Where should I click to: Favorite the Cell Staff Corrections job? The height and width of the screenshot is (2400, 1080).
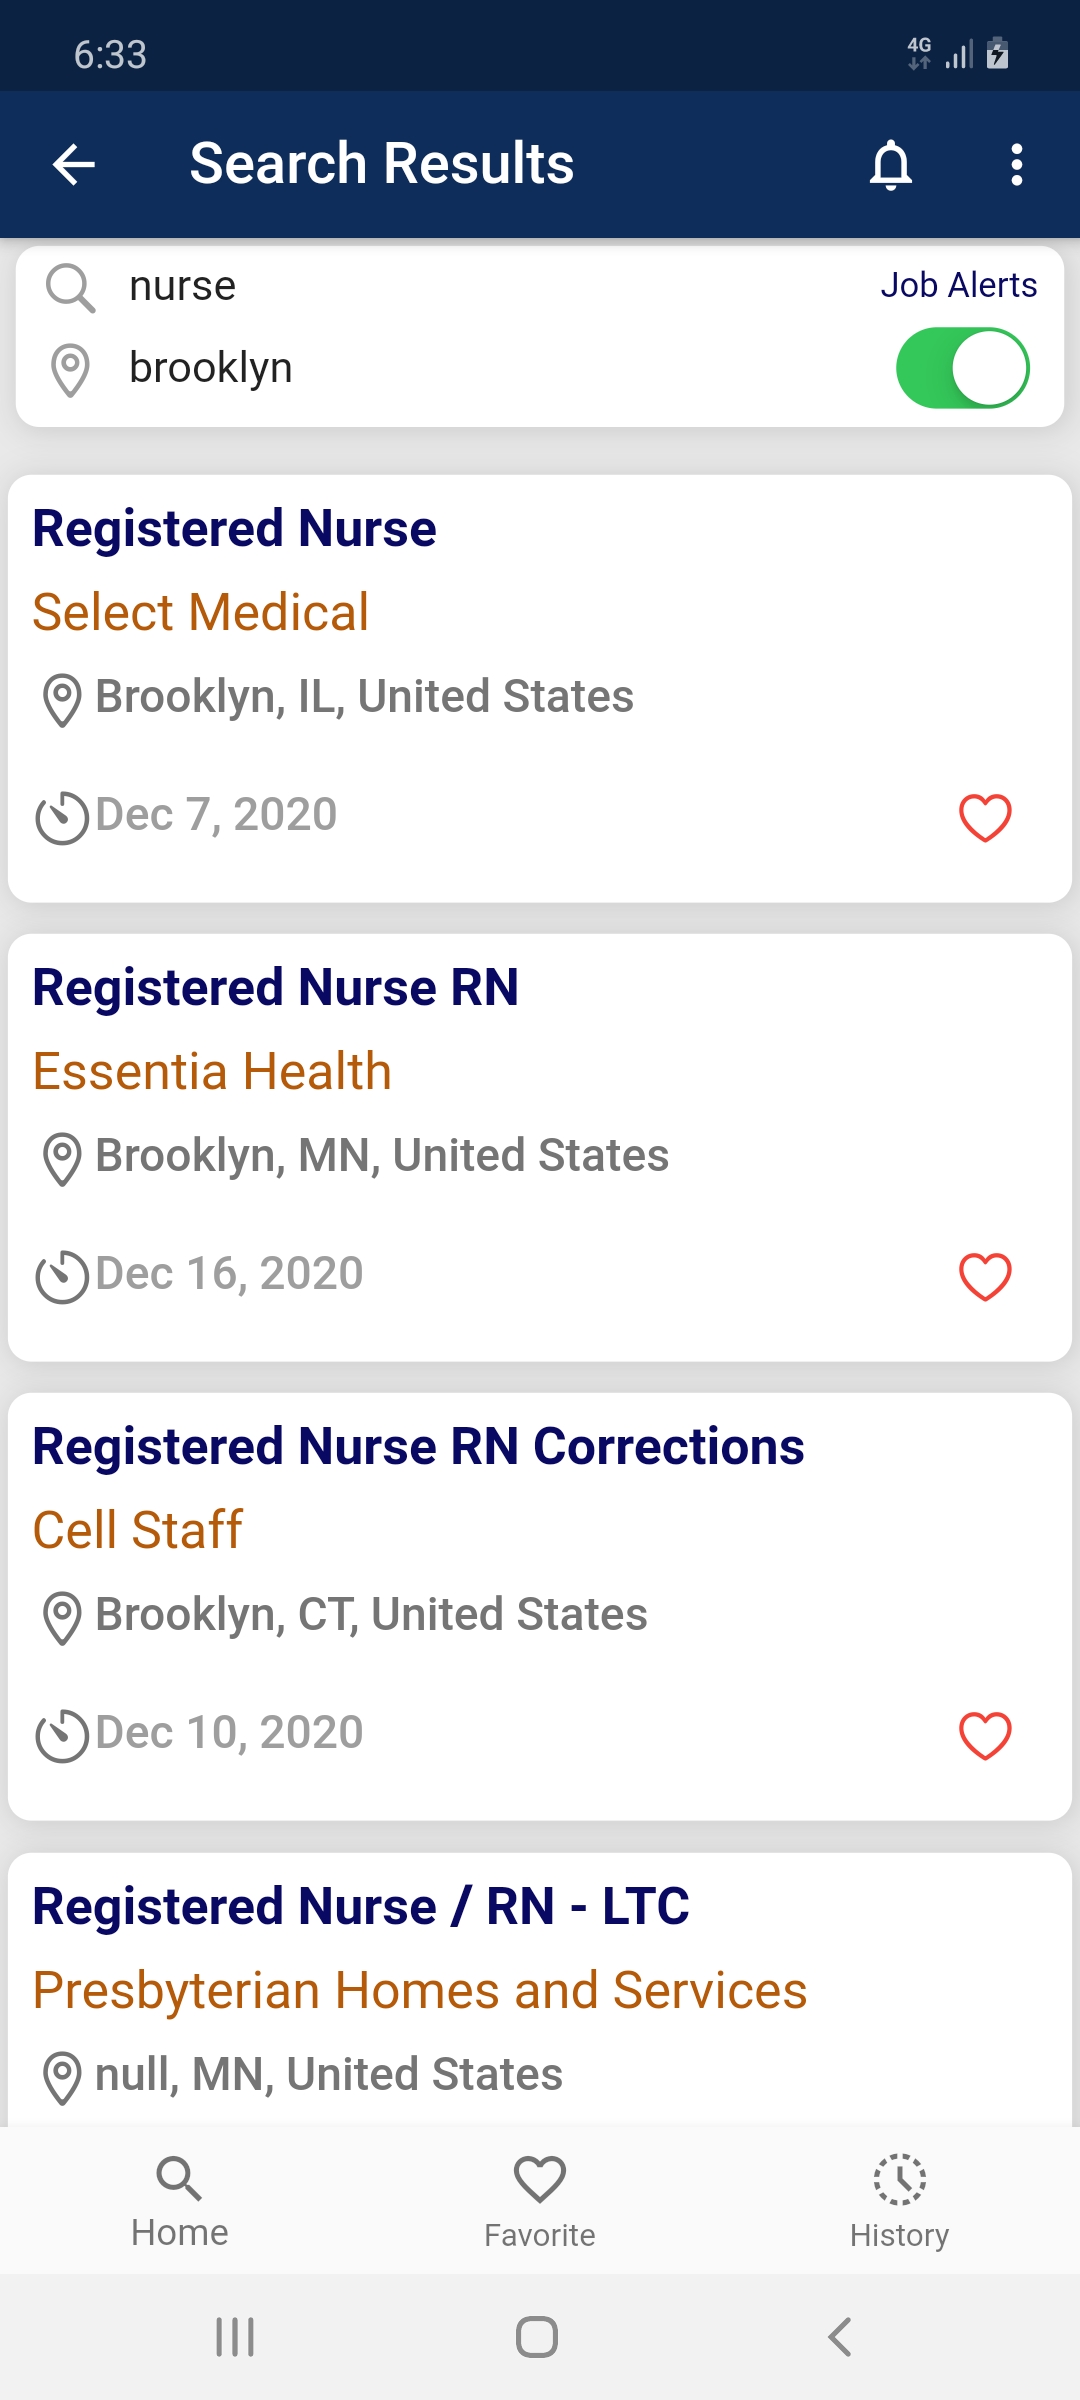point(985,1735)
